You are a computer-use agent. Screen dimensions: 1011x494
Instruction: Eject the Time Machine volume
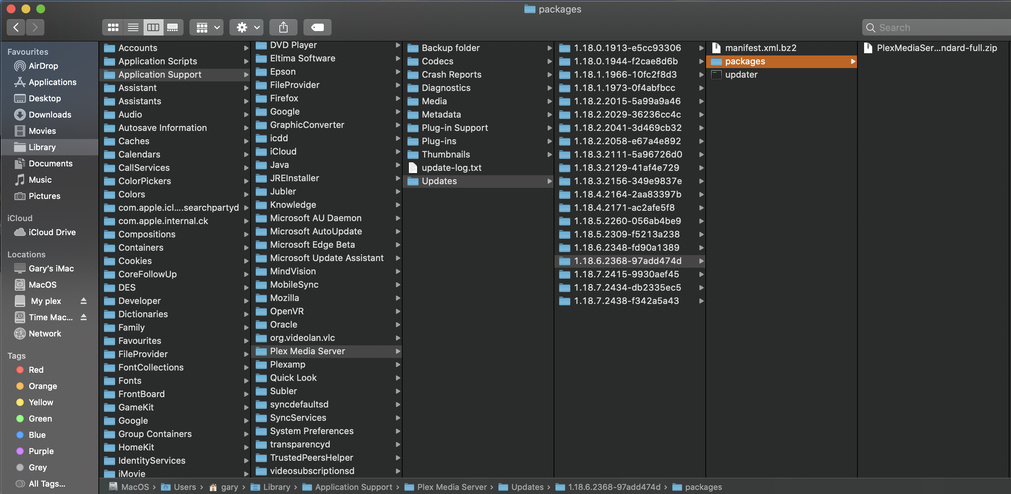83,317
